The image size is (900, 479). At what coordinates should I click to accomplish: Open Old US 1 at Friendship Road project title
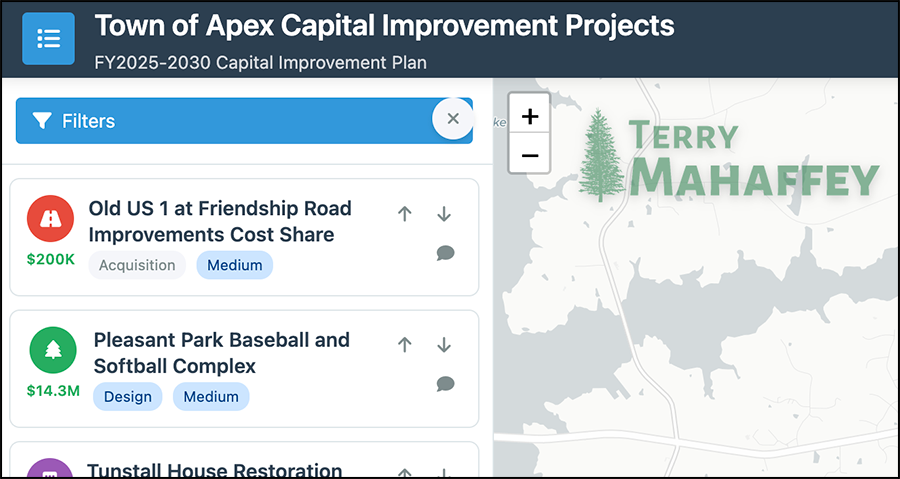pyautogui.click(x=220, y=221)
